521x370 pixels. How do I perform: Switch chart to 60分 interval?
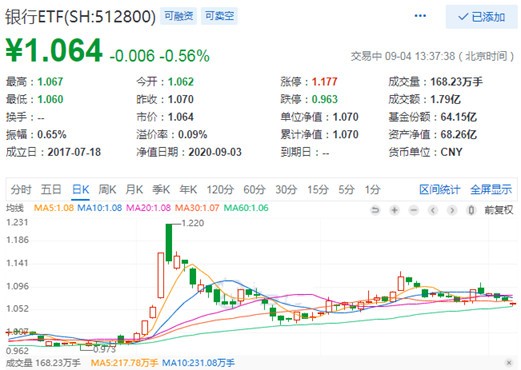(x=254, y=189)
